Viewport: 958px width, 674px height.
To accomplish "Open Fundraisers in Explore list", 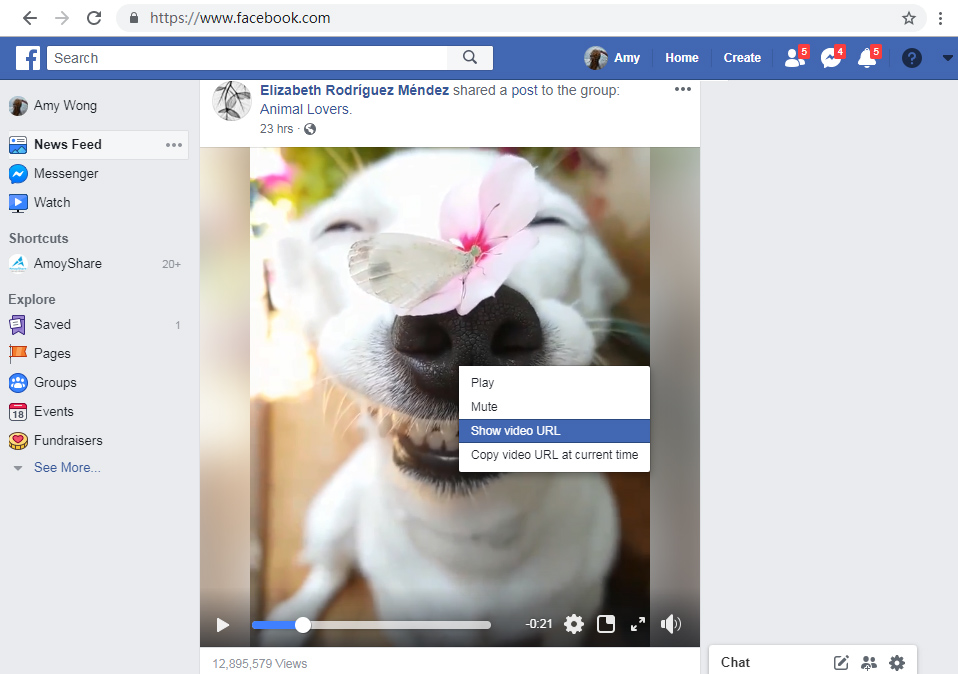I will click(x=56, y=440).
